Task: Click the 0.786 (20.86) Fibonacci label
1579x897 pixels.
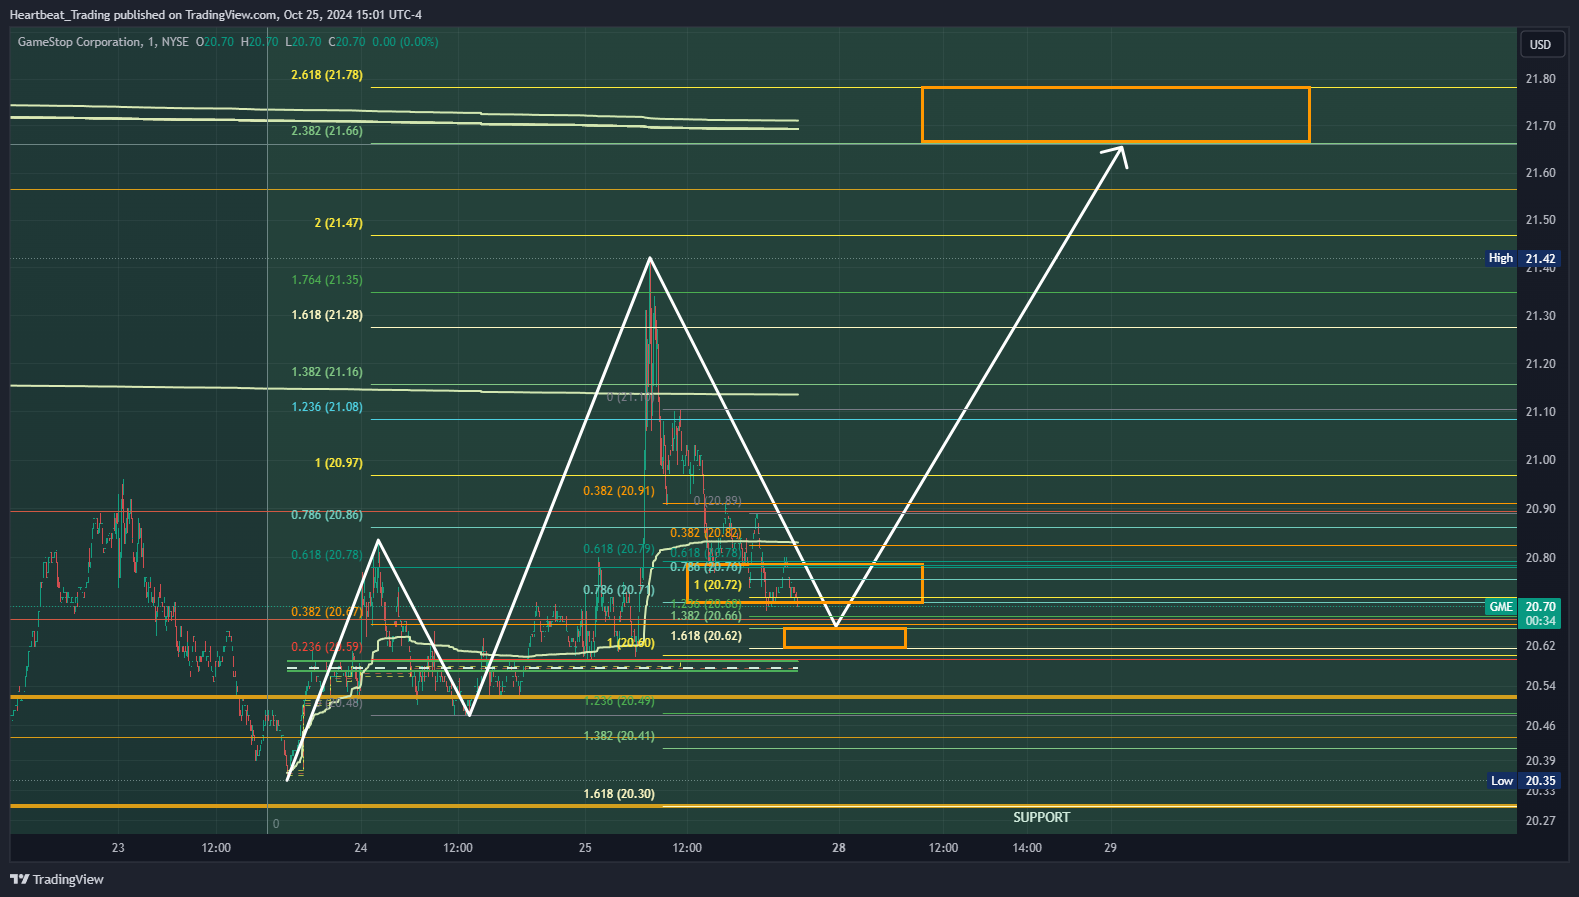Action: pos(327,515)
